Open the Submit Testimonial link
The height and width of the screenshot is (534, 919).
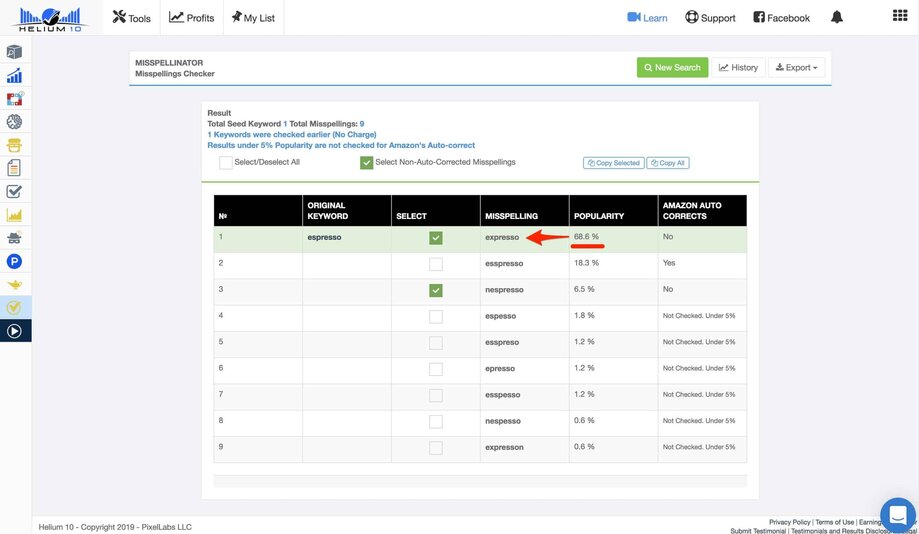(758, 530)
